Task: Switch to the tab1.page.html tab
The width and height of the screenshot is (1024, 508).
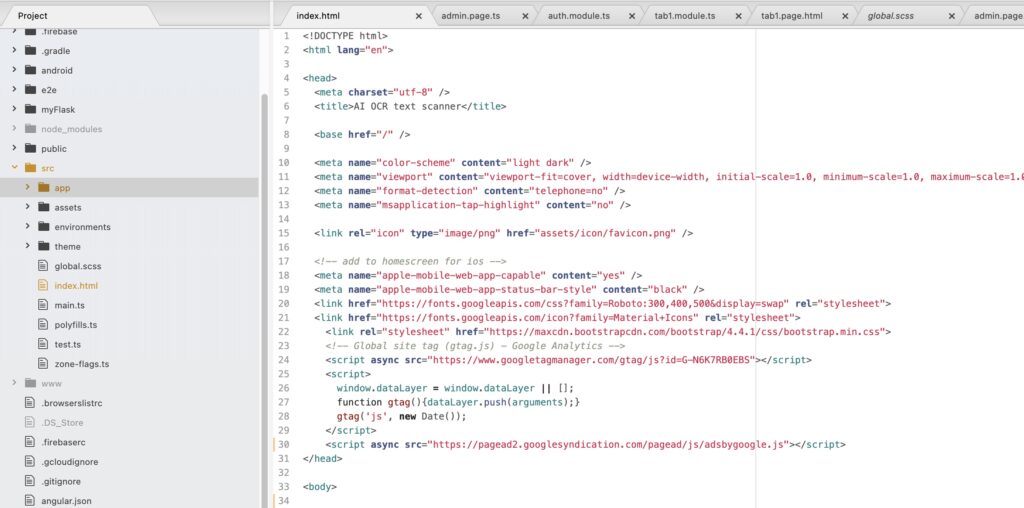Action: pos(803,16)
